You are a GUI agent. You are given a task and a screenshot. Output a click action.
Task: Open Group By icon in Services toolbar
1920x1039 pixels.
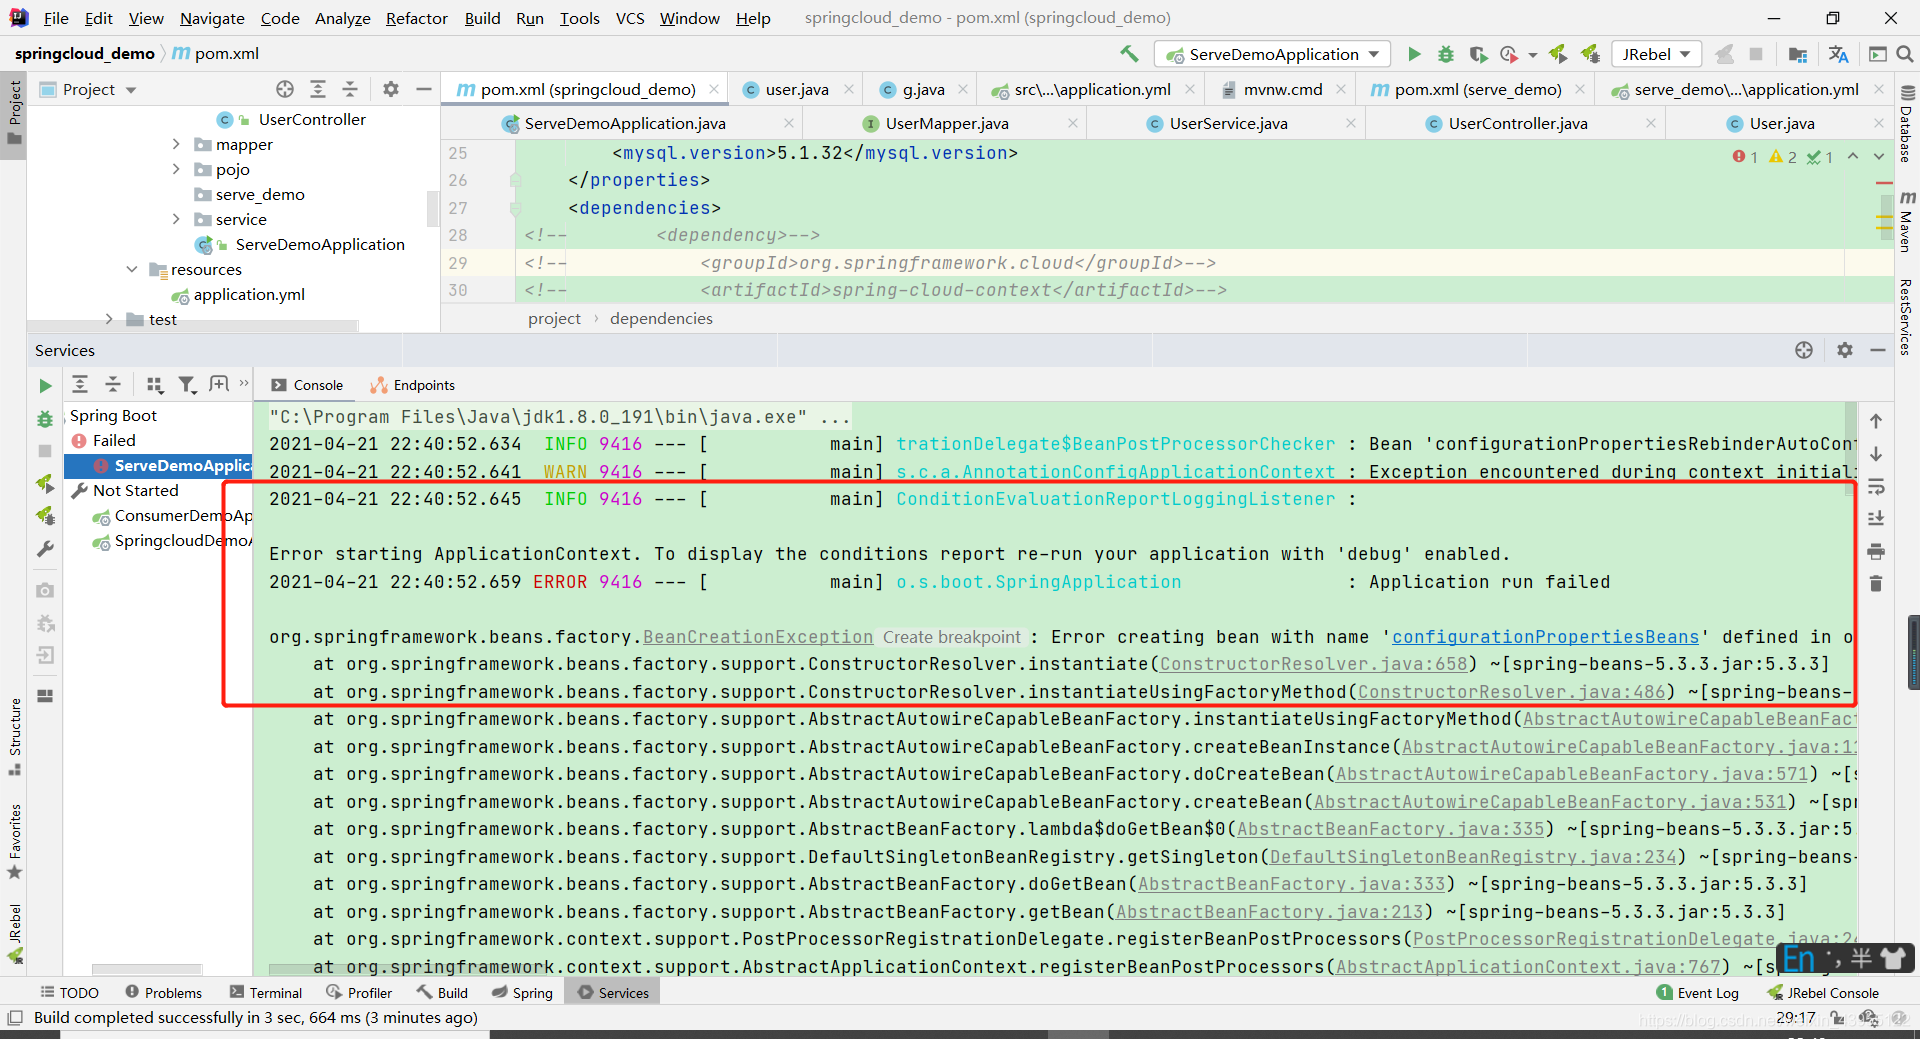[155, 385]
